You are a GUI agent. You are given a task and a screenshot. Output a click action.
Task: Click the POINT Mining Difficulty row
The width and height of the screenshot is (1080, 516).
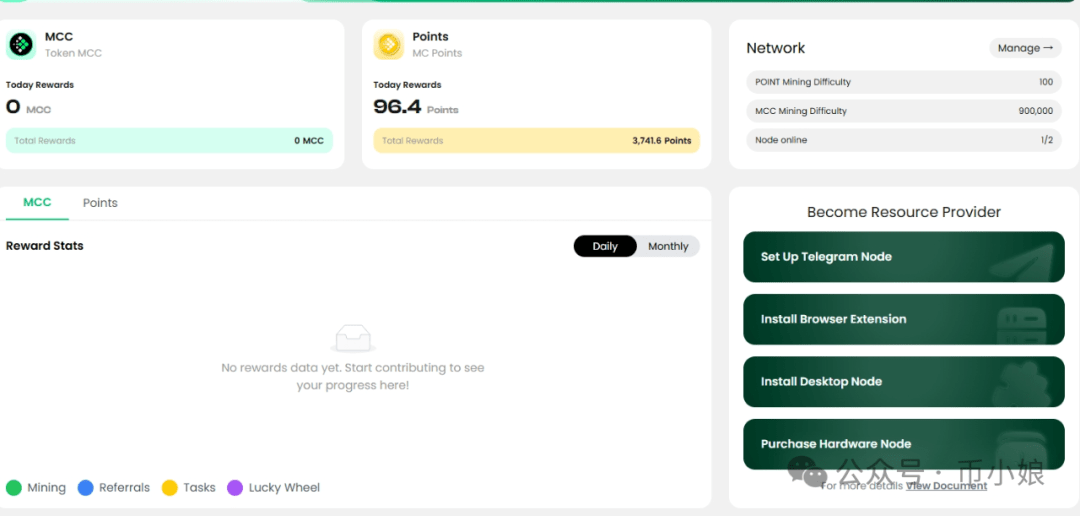[x=904, y=82]
